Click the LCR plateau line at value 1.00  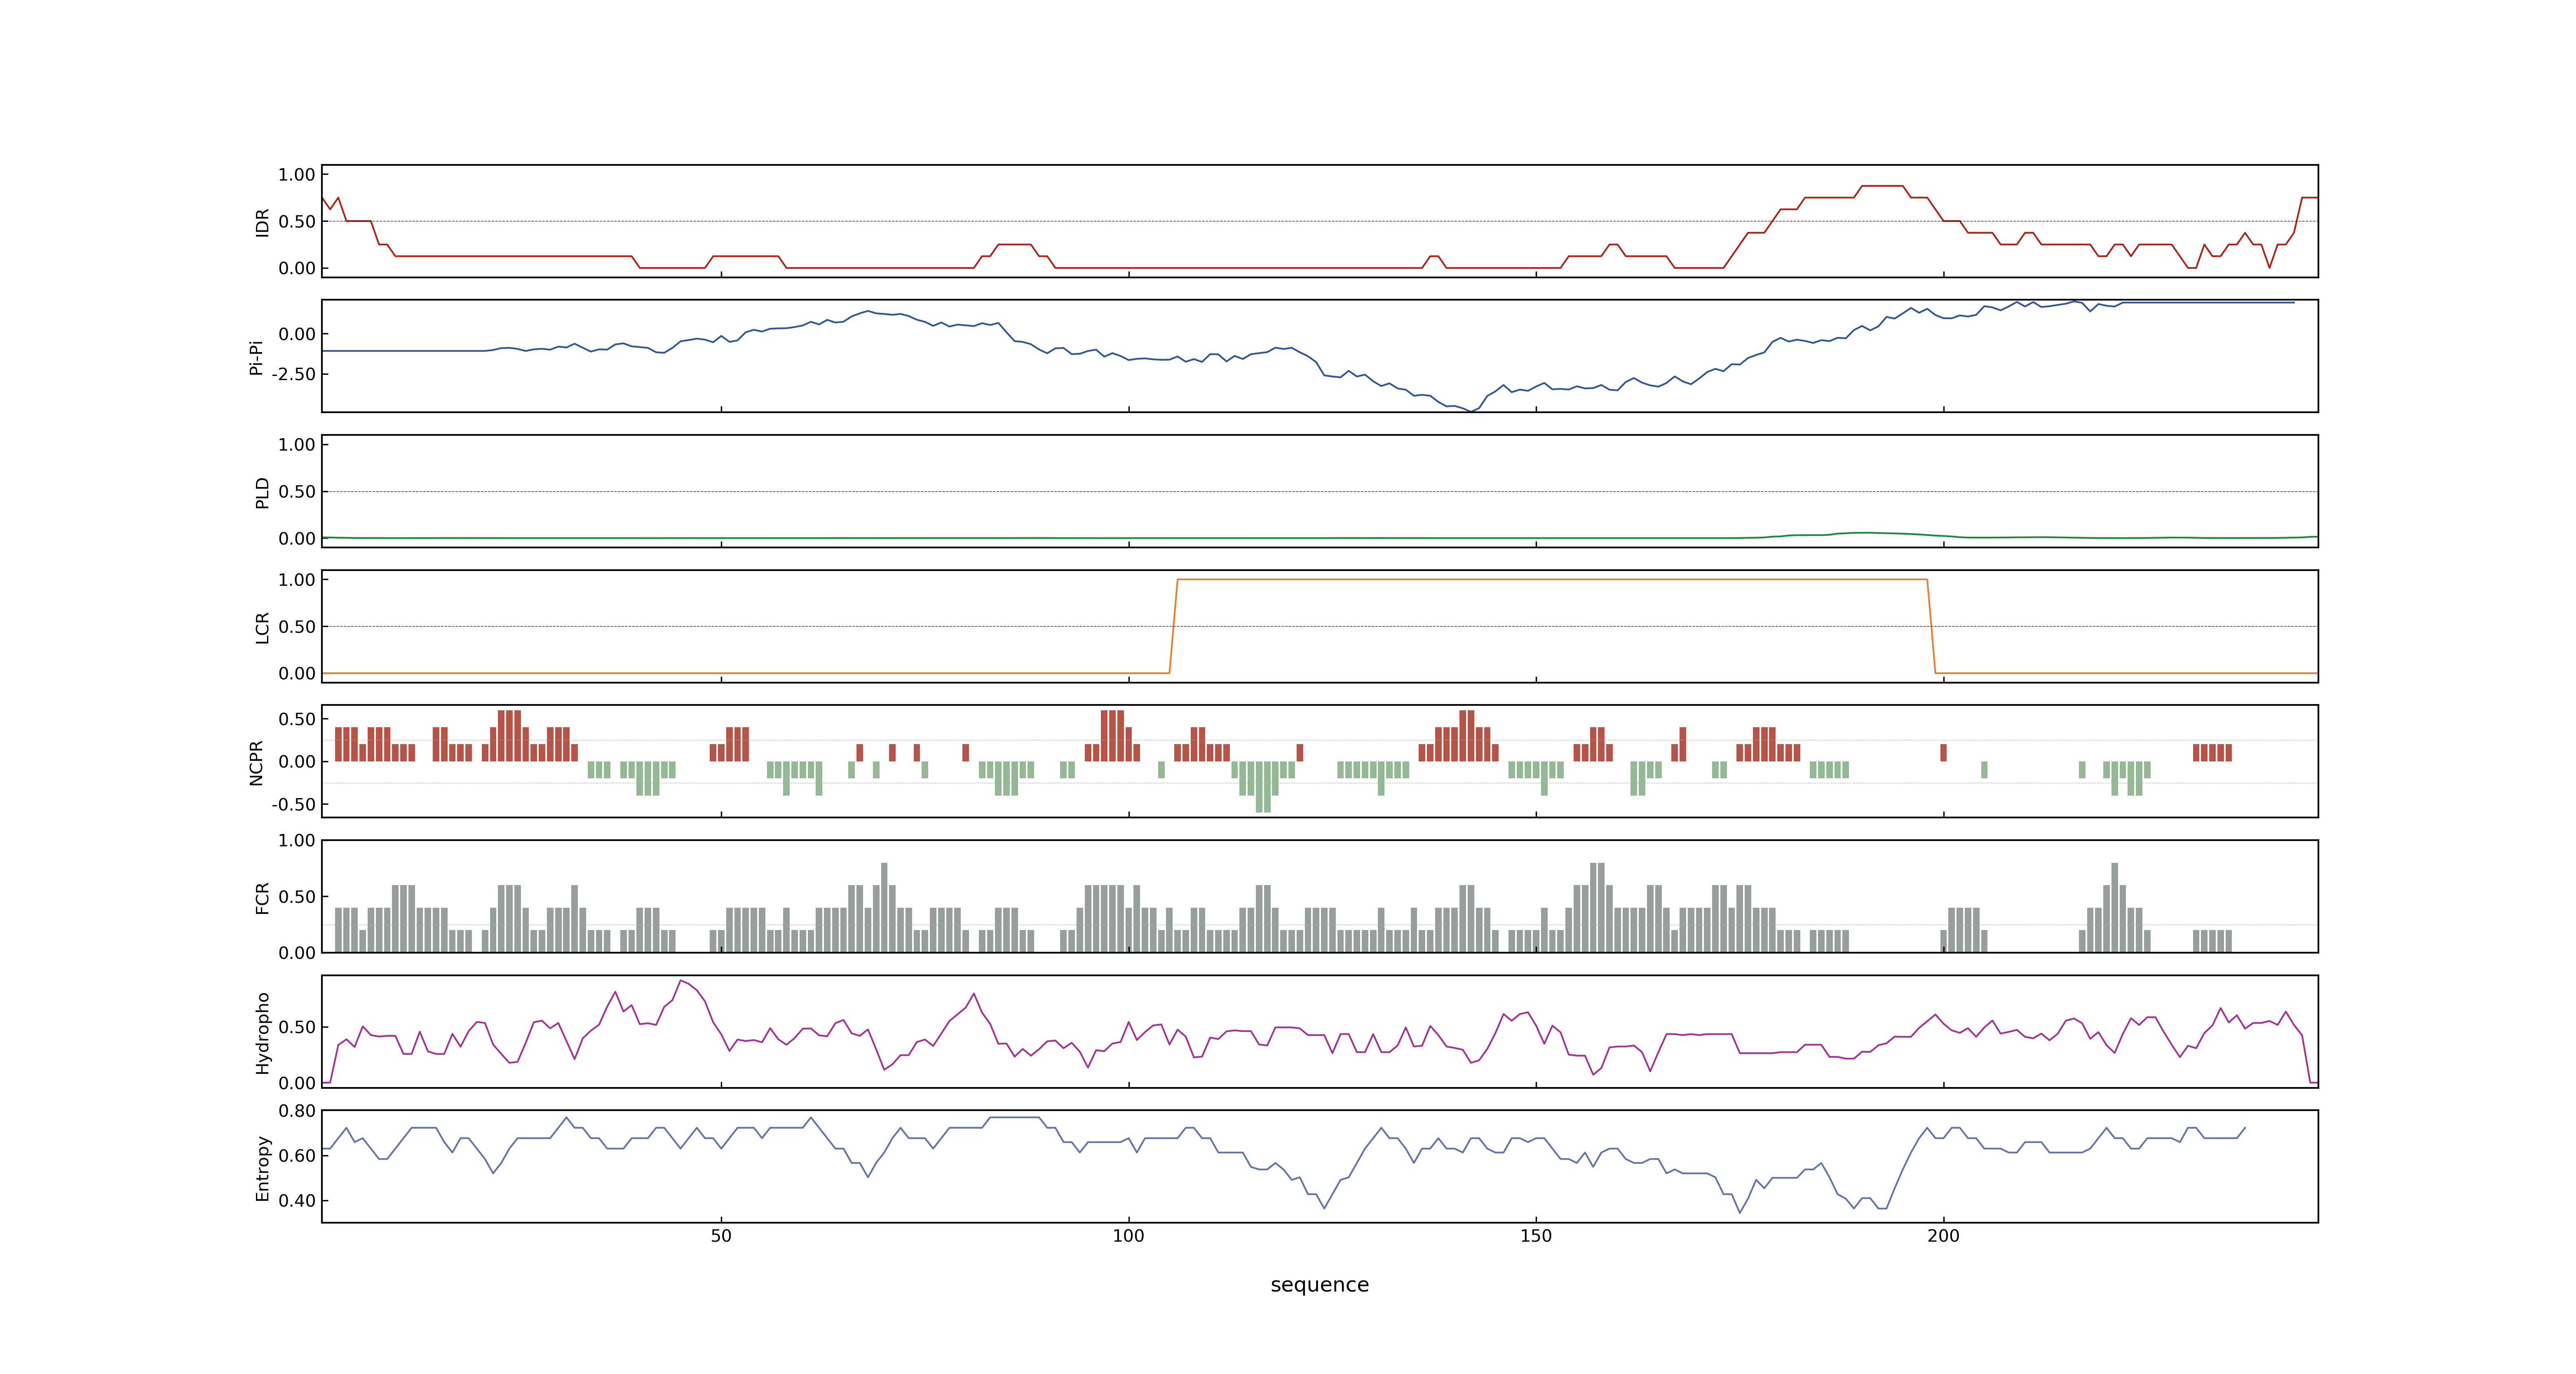click(1552, 579)
